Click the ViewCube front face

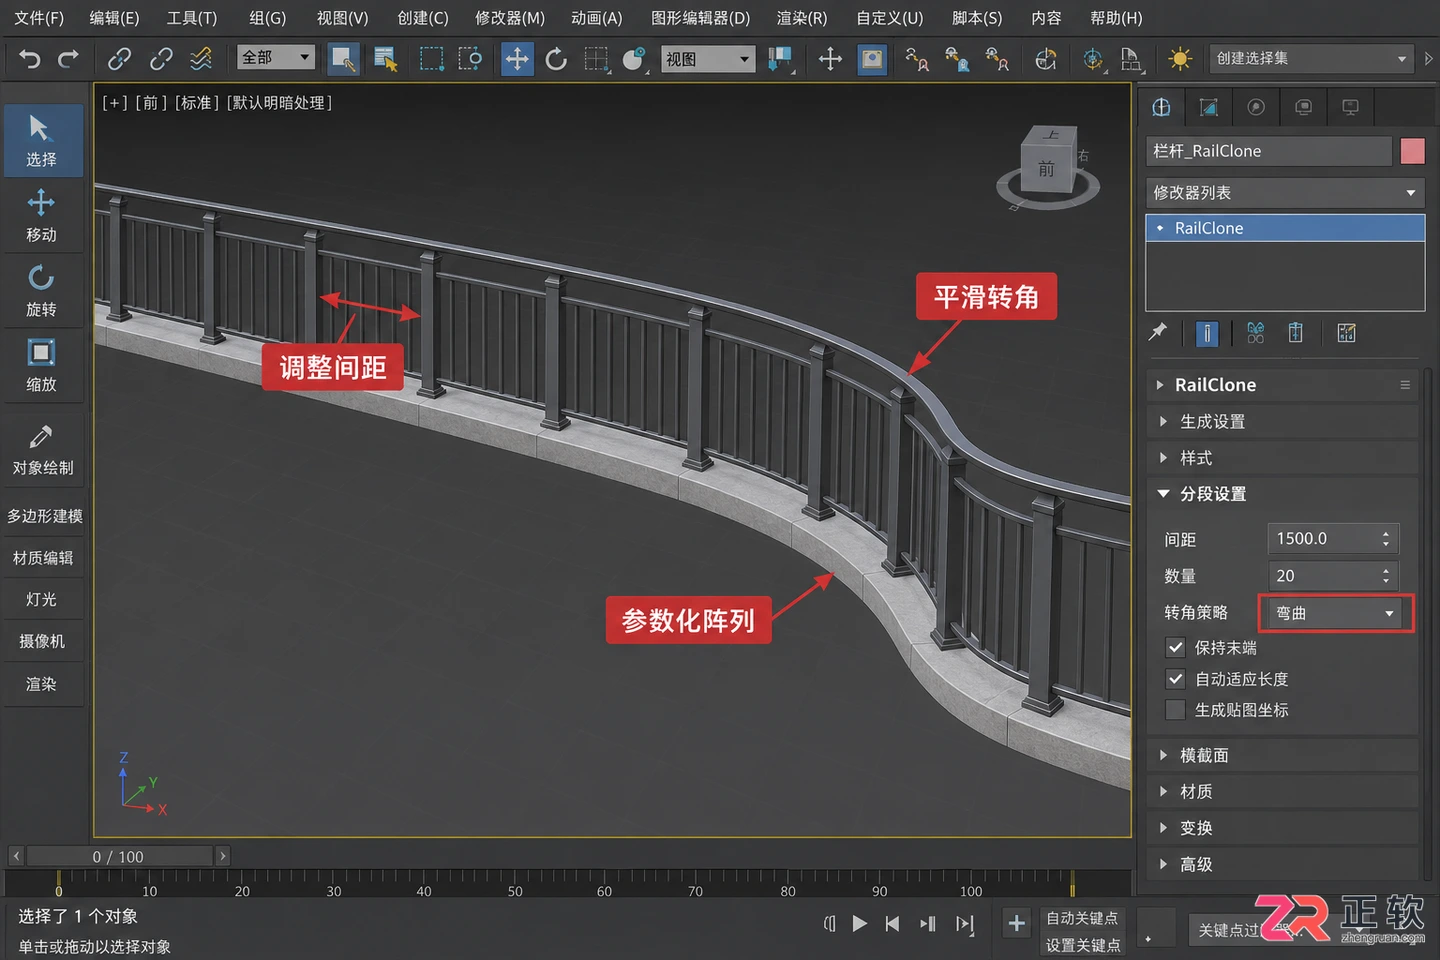click(1046, 169)
